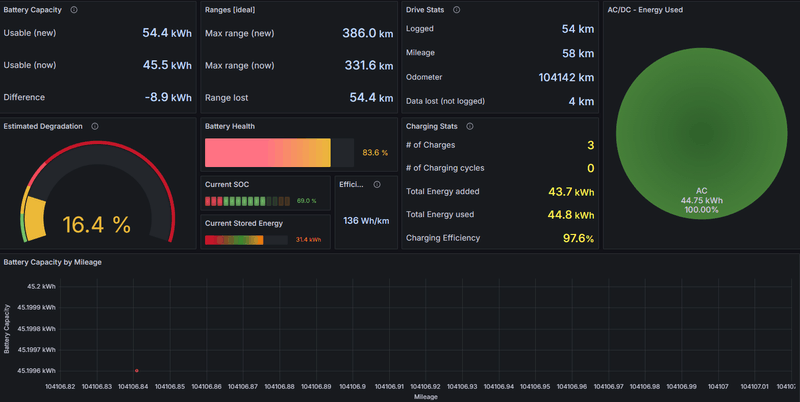Open the Battery Capacity by Mileage panel title
Screen dimensions: 800x402
coord(53,262)
